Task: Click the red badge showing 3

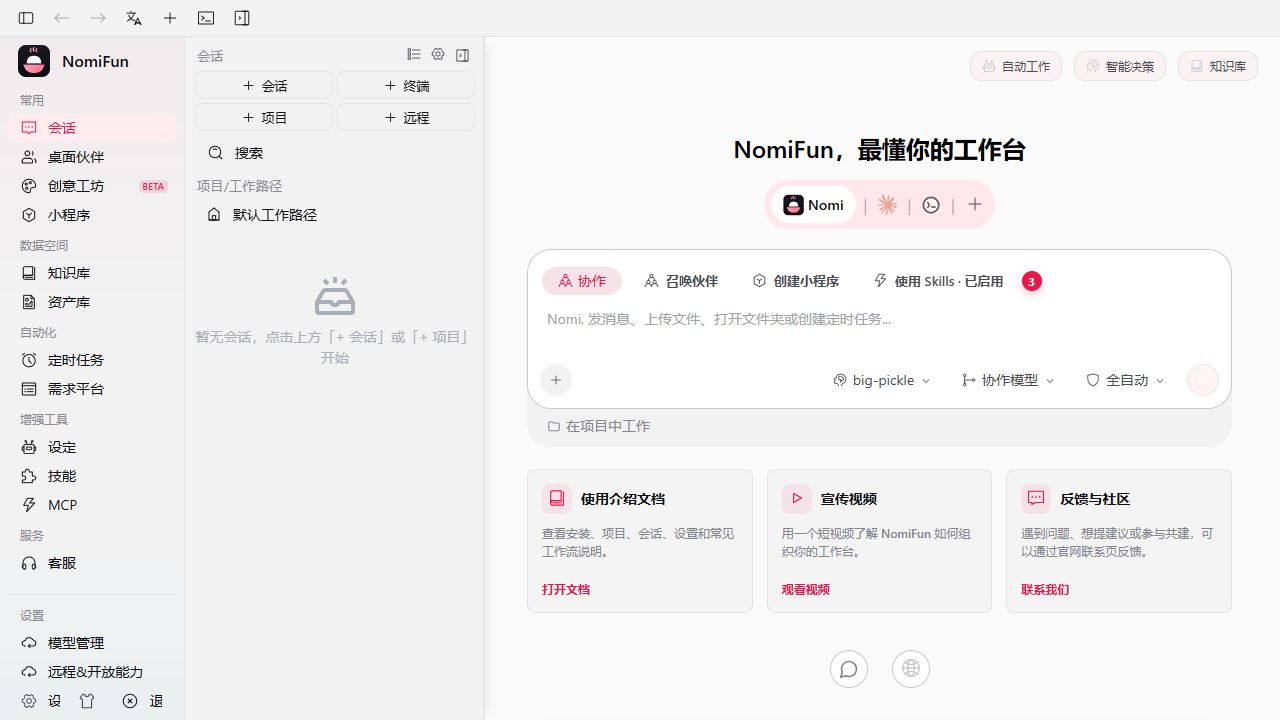Action: tap(1032, 281)
